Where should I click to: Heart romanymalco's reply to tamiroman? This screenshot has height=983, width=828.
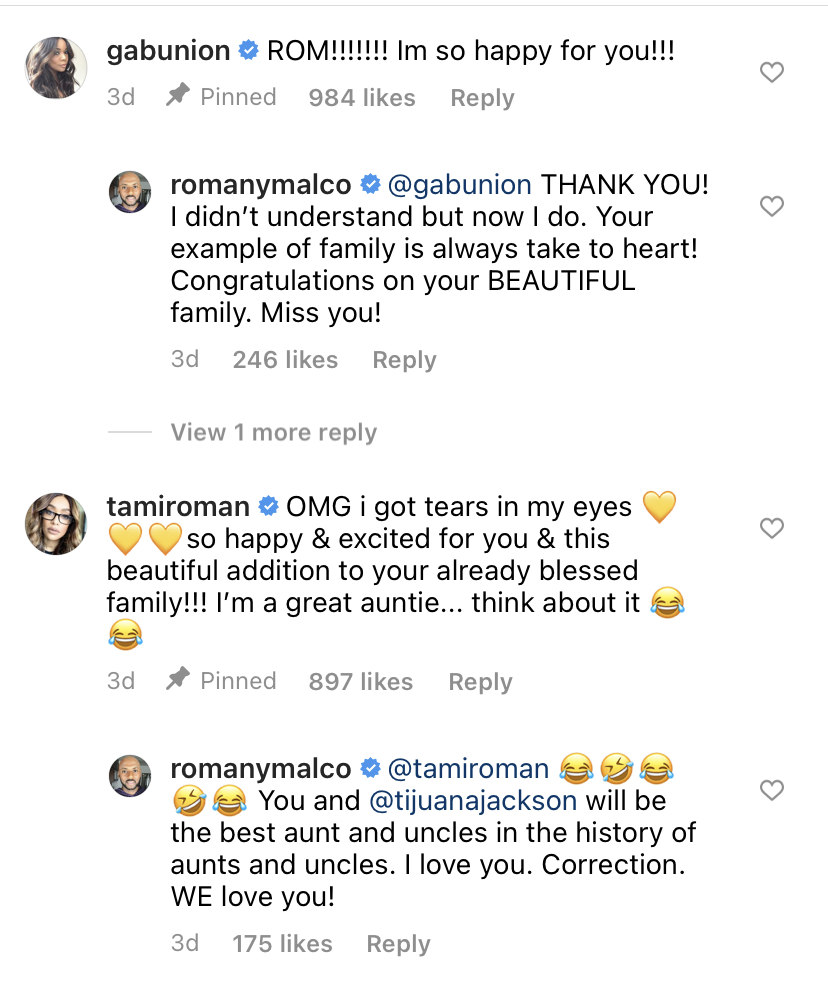771,790
